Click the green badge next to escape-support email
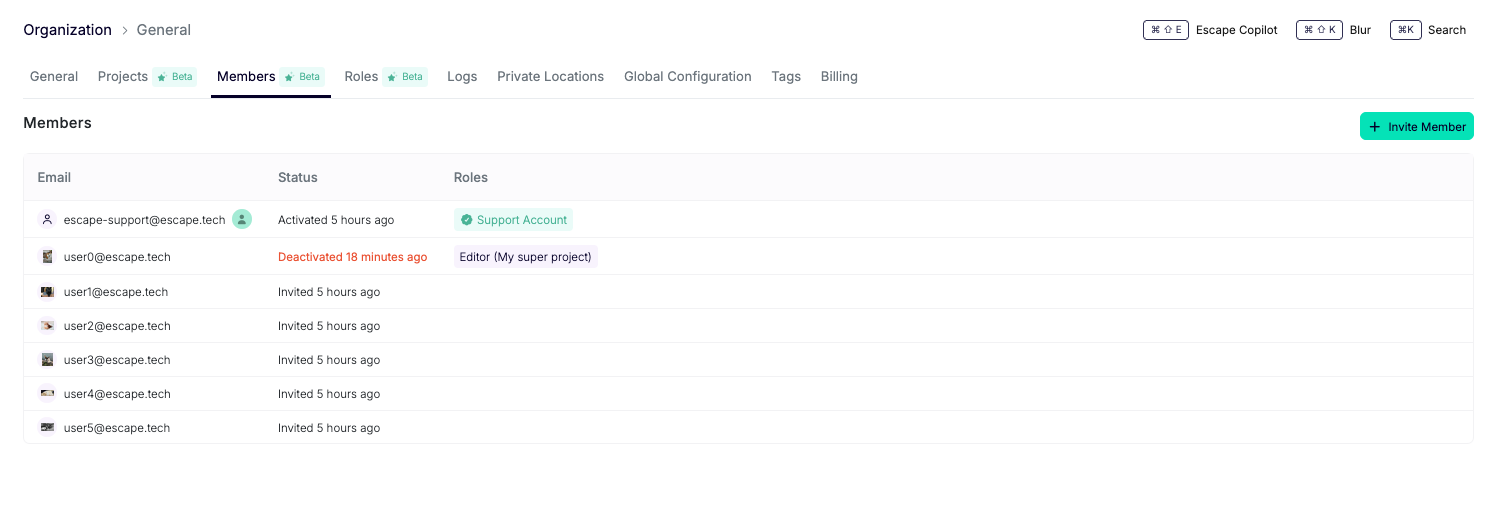Screen dimensions: 1497x522 (242, 219)
